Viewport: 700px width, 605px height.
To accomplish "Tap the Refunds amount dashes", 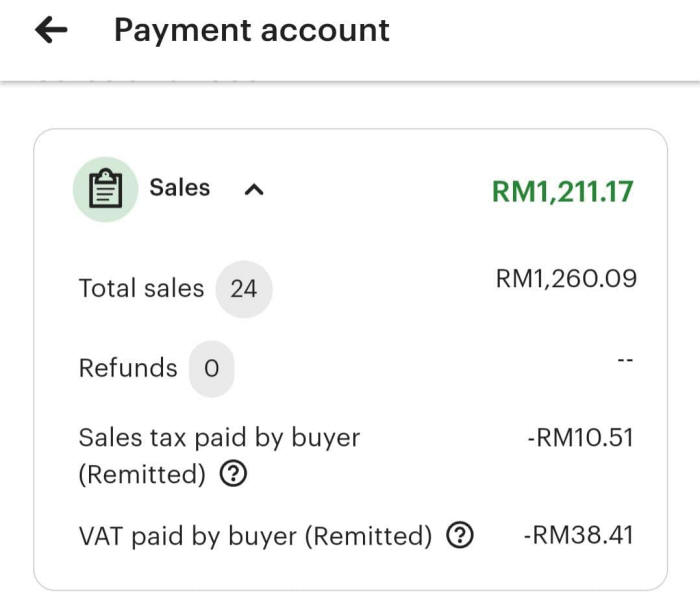I will (x=625, y=359).
